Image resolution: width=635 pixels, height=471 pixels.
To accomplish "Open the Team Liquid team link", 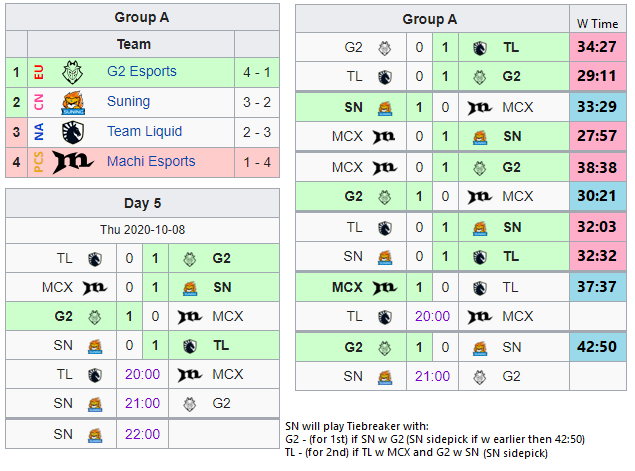I will 145,131.
